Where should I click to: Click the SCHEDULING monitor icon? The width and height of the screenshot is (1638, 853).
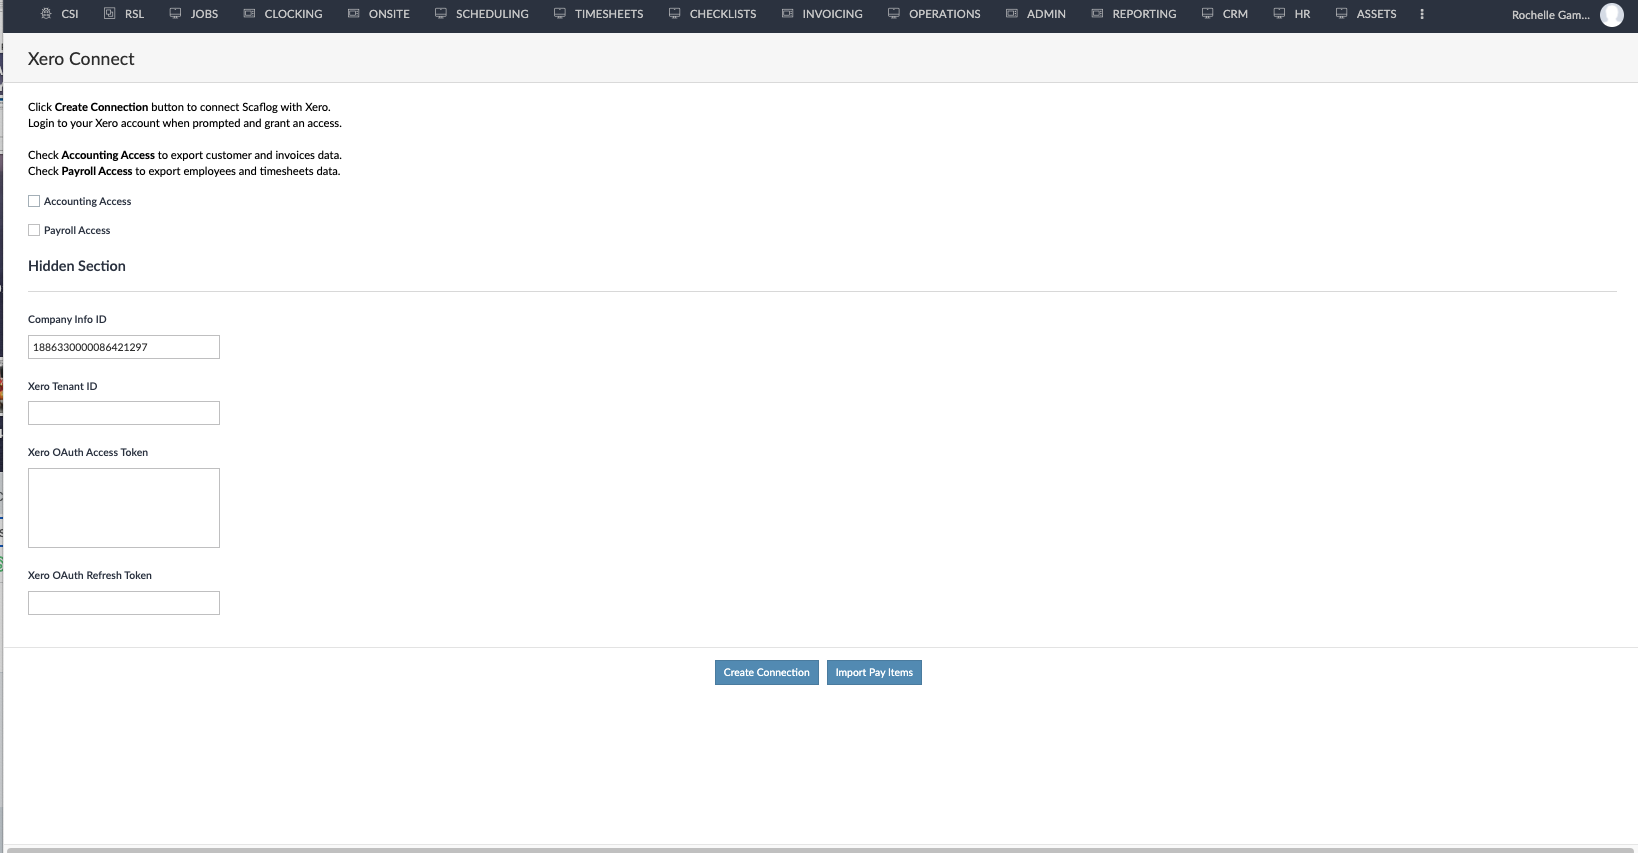click(x=440, y=14)
